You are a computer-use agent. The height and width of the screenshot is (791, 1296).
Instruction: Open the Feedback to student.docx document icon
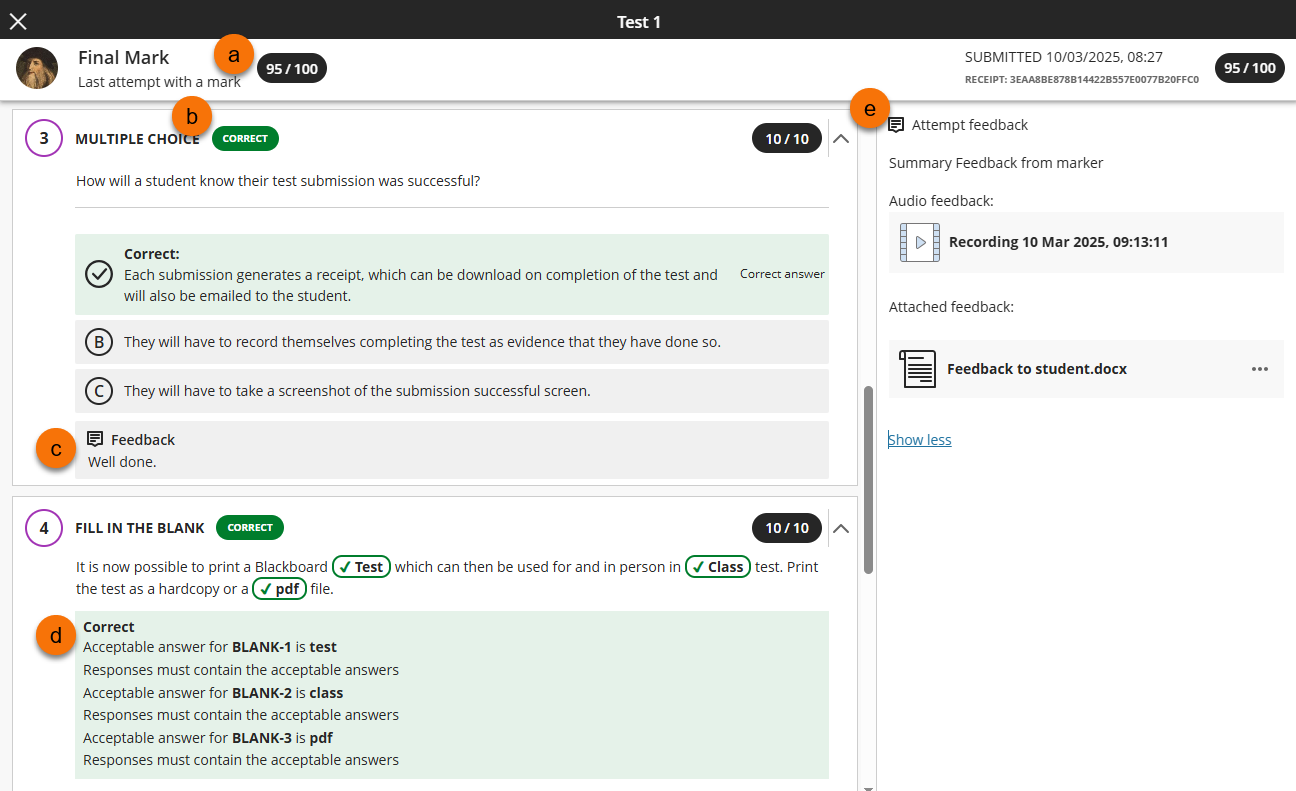click(x=916, y=369)
